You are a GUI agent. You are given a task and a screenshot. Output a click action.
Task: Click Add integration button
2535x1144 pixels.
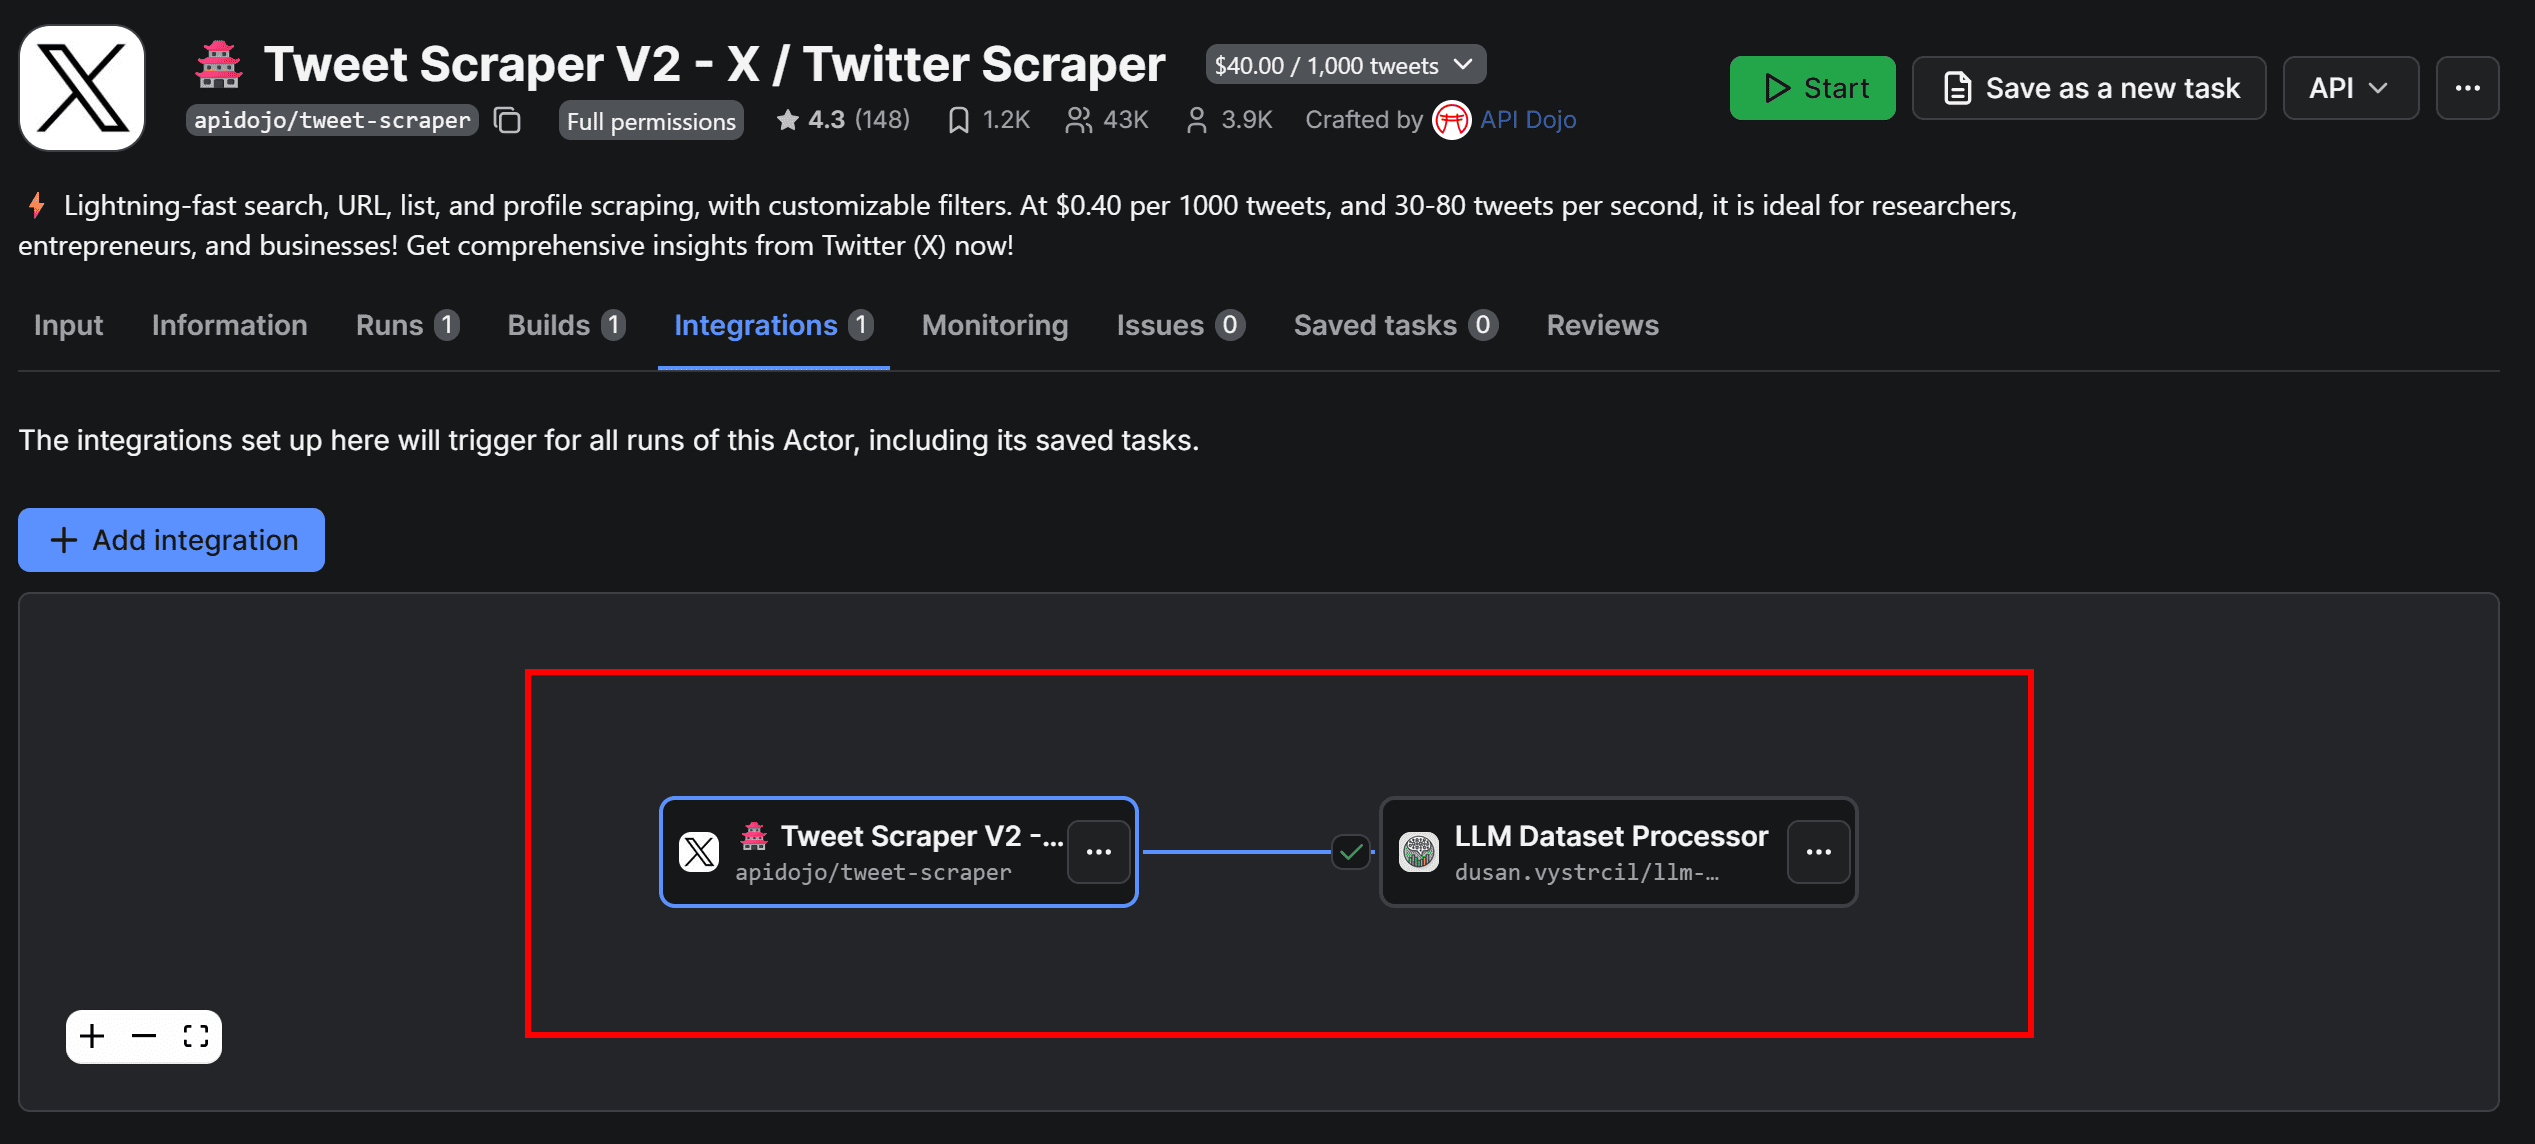click(171, 540)
